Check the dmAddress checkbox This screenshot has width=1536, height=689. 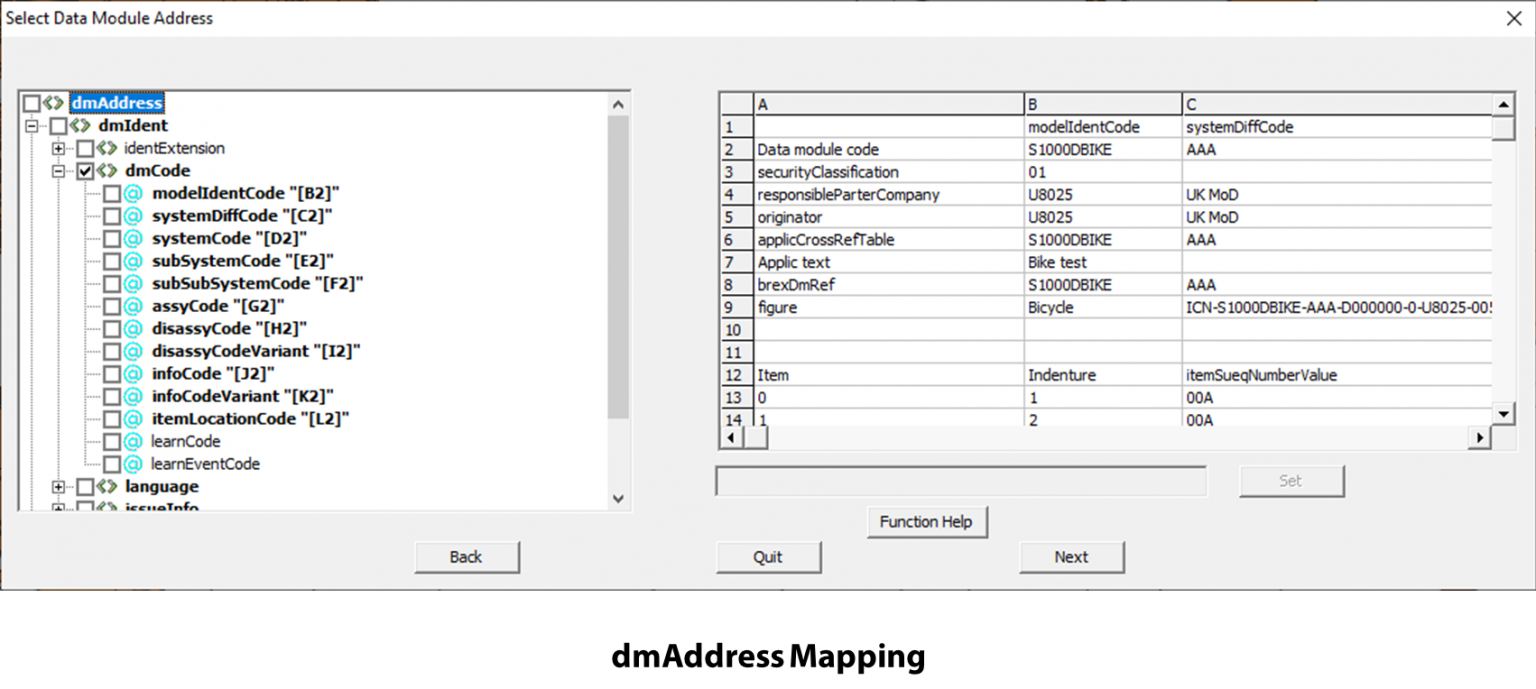30,102
